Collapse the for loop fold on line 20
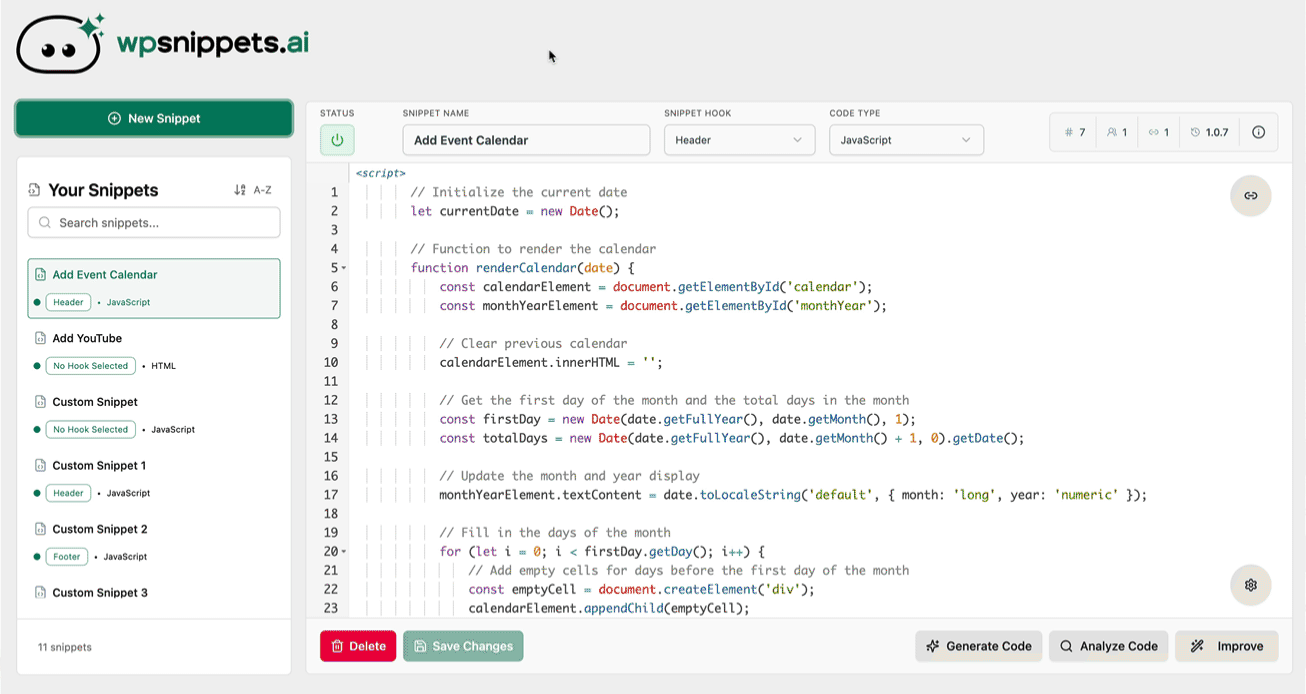Image resolution: width=1306 pixels, height=694 pixels. point(344,552)
